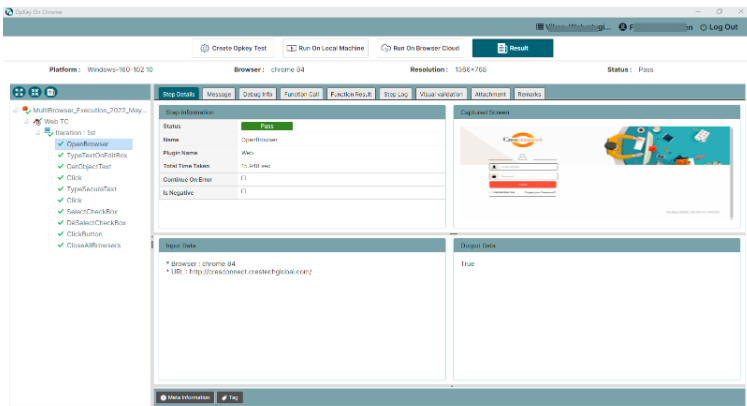
Task: Click green checkmark beside CloseAllBrowsers step
Action: point(61,245)
